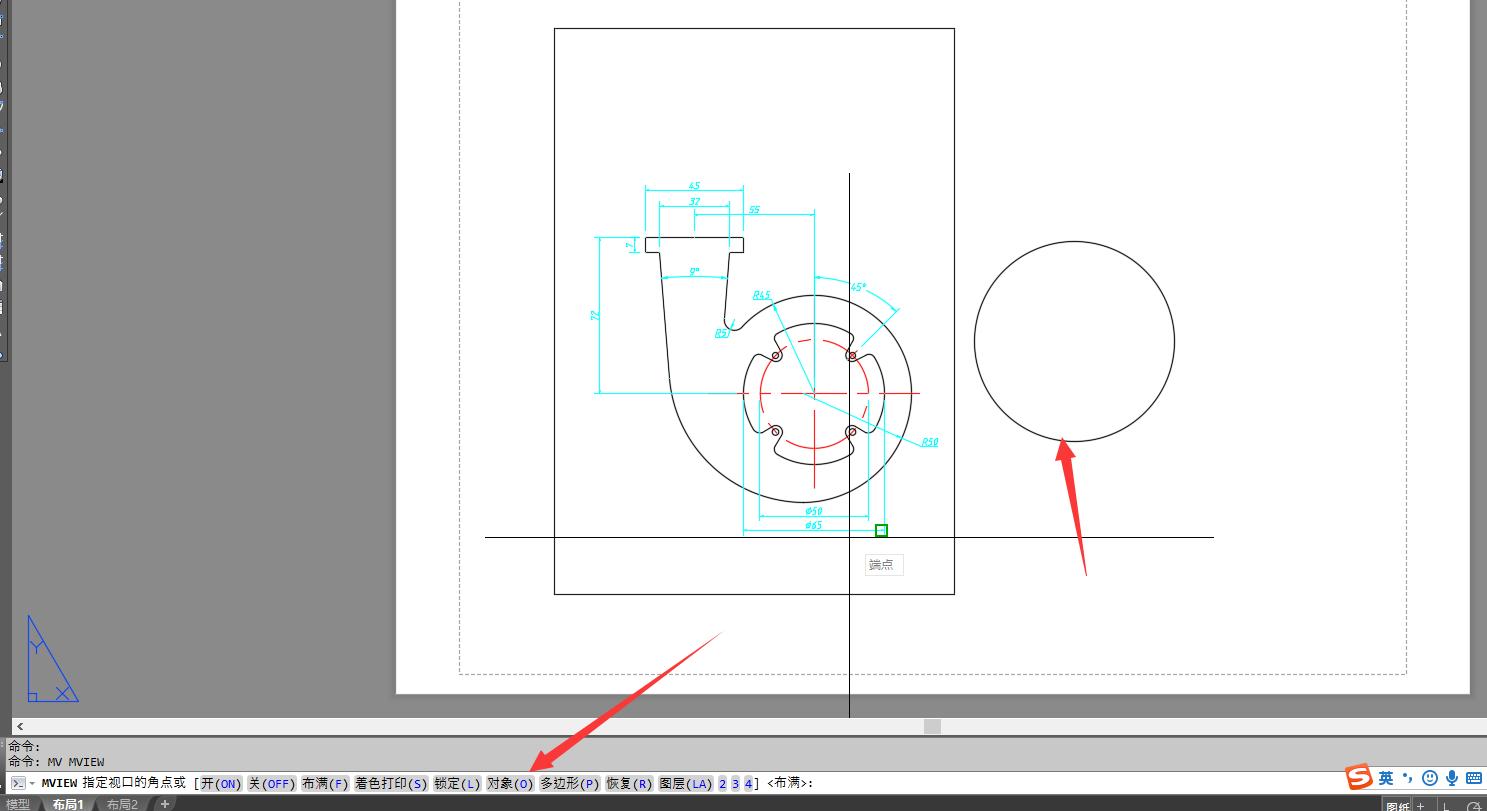Click the horizontal scrollbar left arrow
This screenshot has height=811, width=1487.
pyautogui.click(x=19, y=727)
